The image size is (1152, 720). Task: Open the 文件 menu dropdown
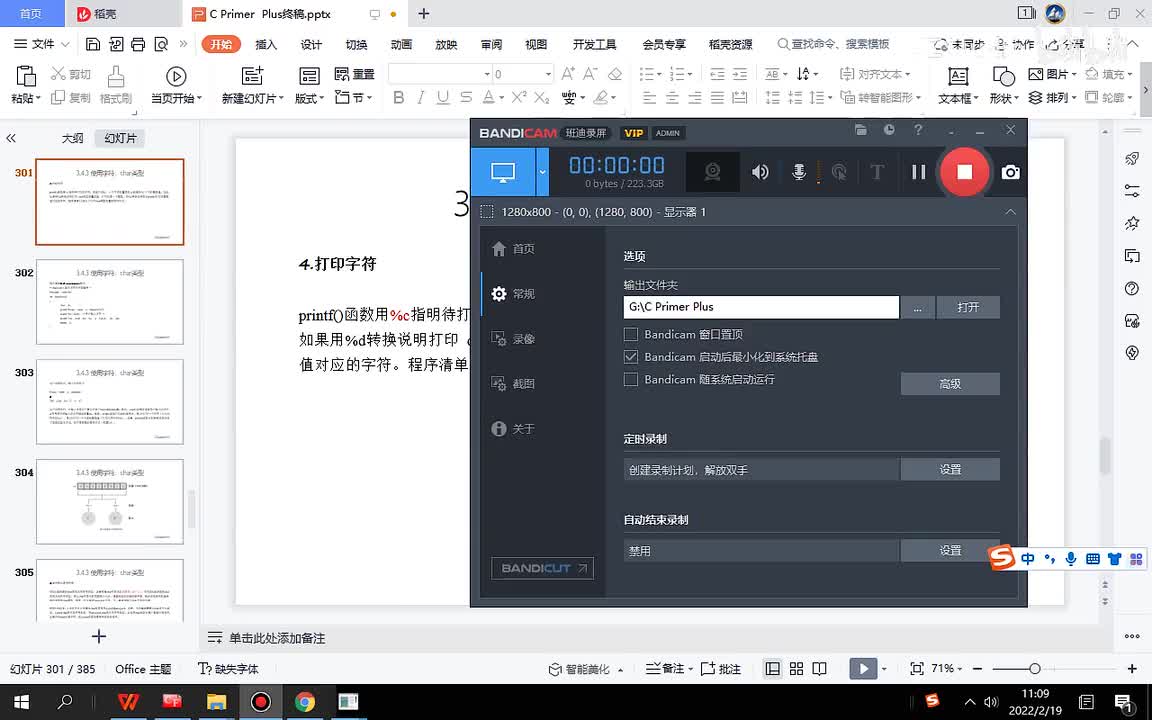(42, 44)
